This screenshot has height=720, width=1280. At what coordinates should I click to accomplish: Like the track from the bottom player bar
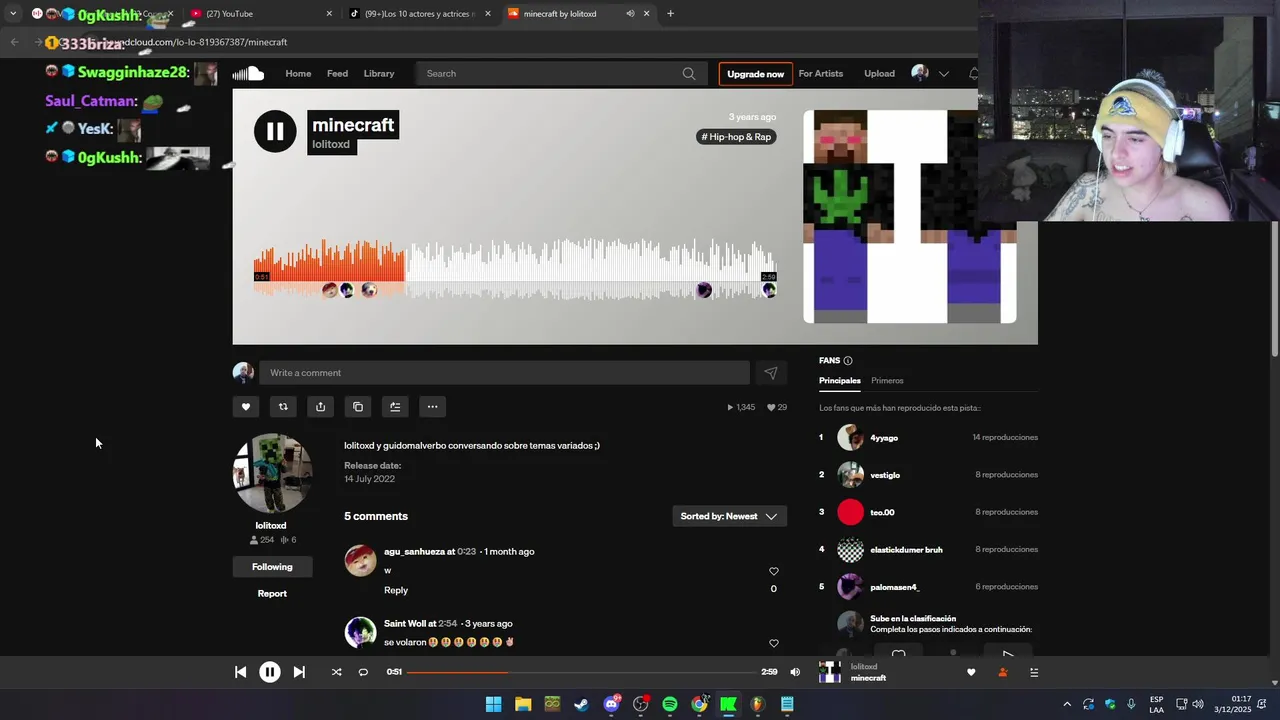[x=970, y=673]
